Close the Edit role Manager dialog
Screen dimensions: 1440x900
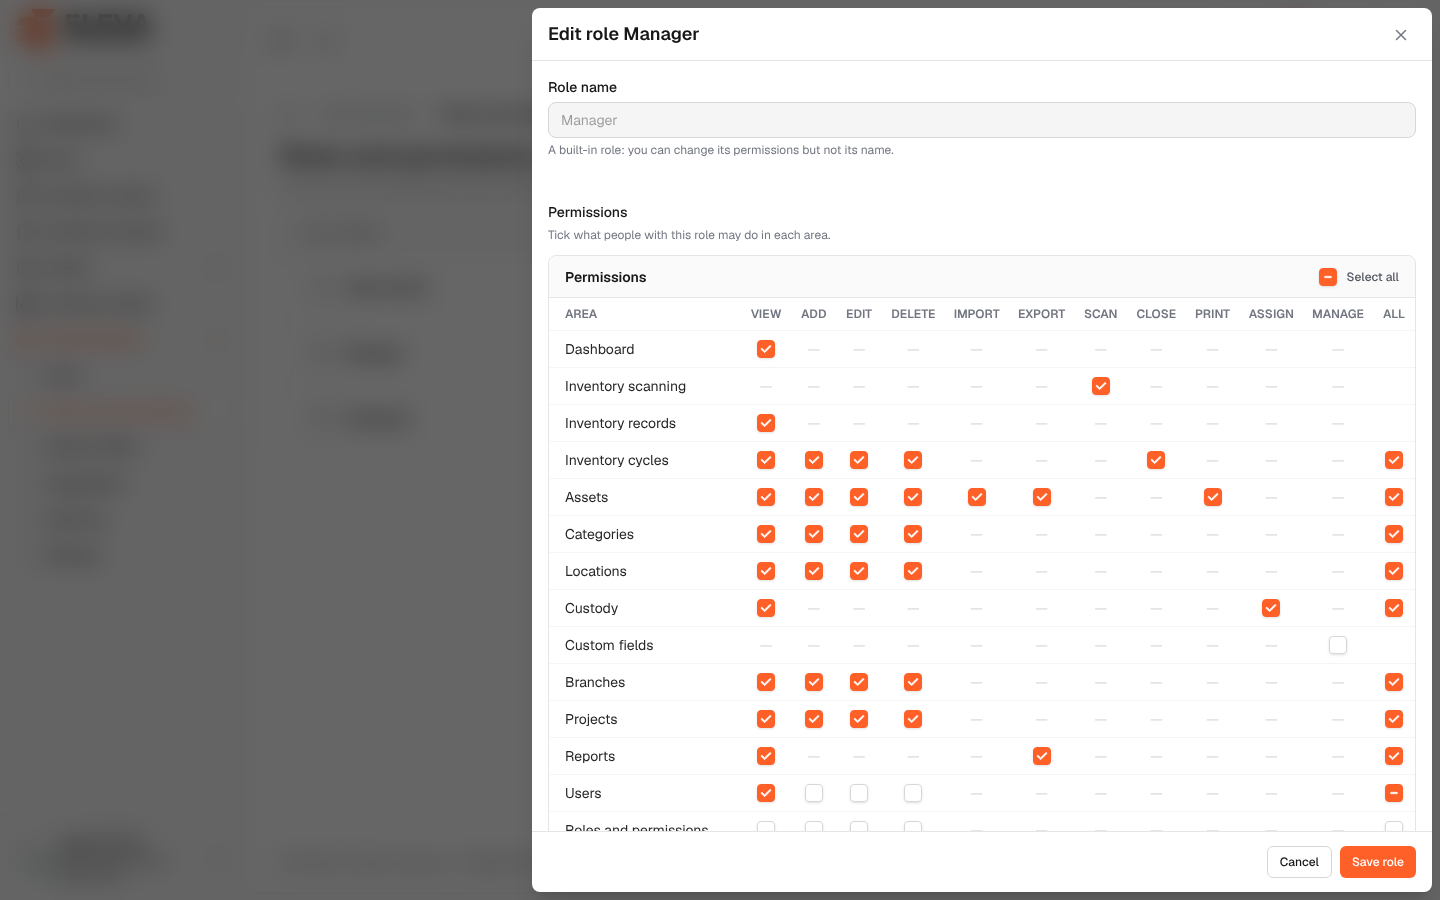pos(1401,35)
